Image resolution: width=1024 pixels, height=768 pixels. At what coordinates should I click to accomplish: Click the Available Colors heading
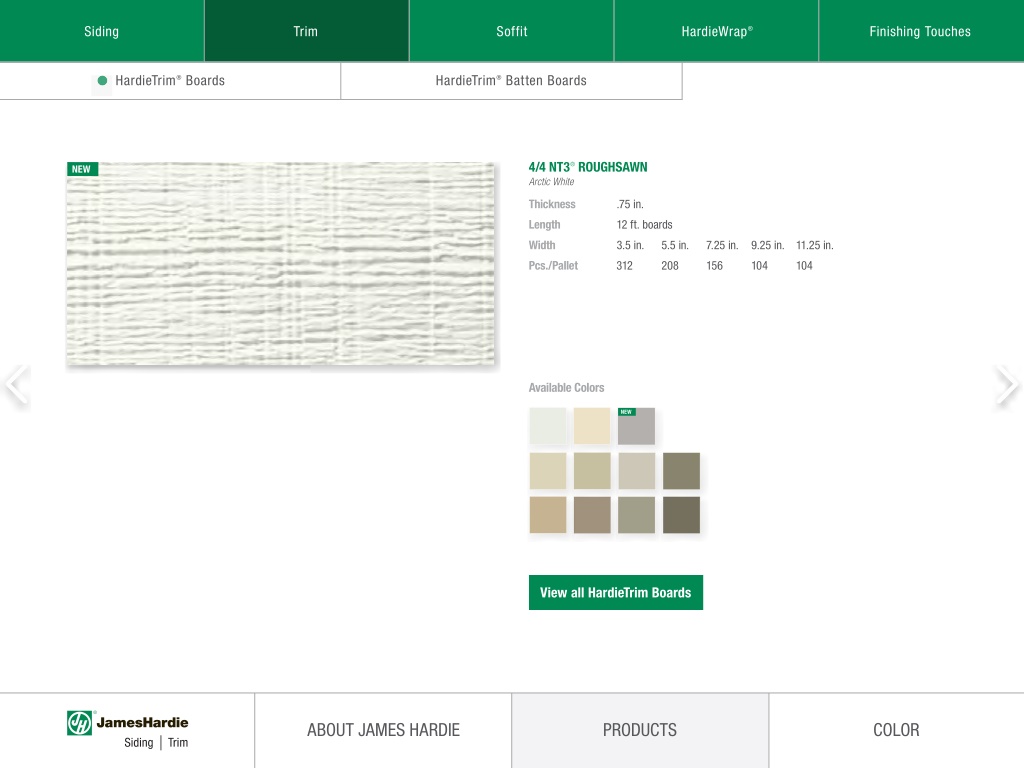(x=566, y=388)
